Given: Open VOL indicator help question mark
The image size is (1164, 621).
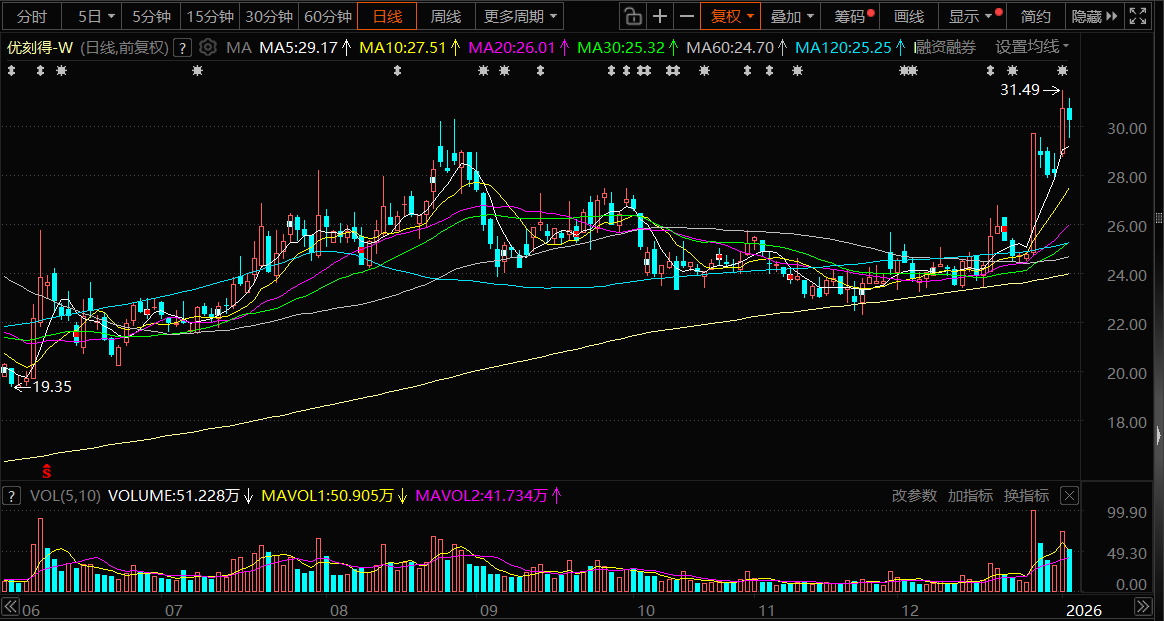Looking at the screenshot, I should pyautogui.click(x=12, y=496).
